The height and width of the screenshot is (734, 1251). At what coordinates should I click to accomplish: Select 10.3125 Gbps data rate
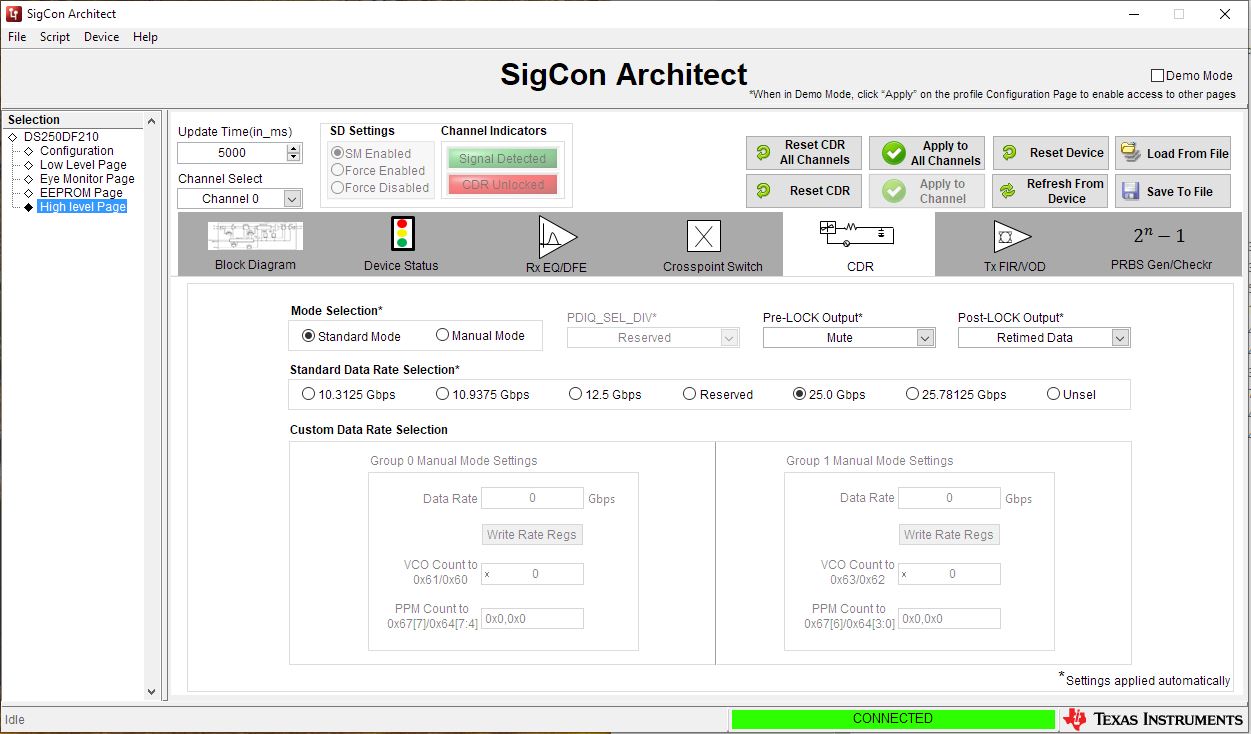308,394
